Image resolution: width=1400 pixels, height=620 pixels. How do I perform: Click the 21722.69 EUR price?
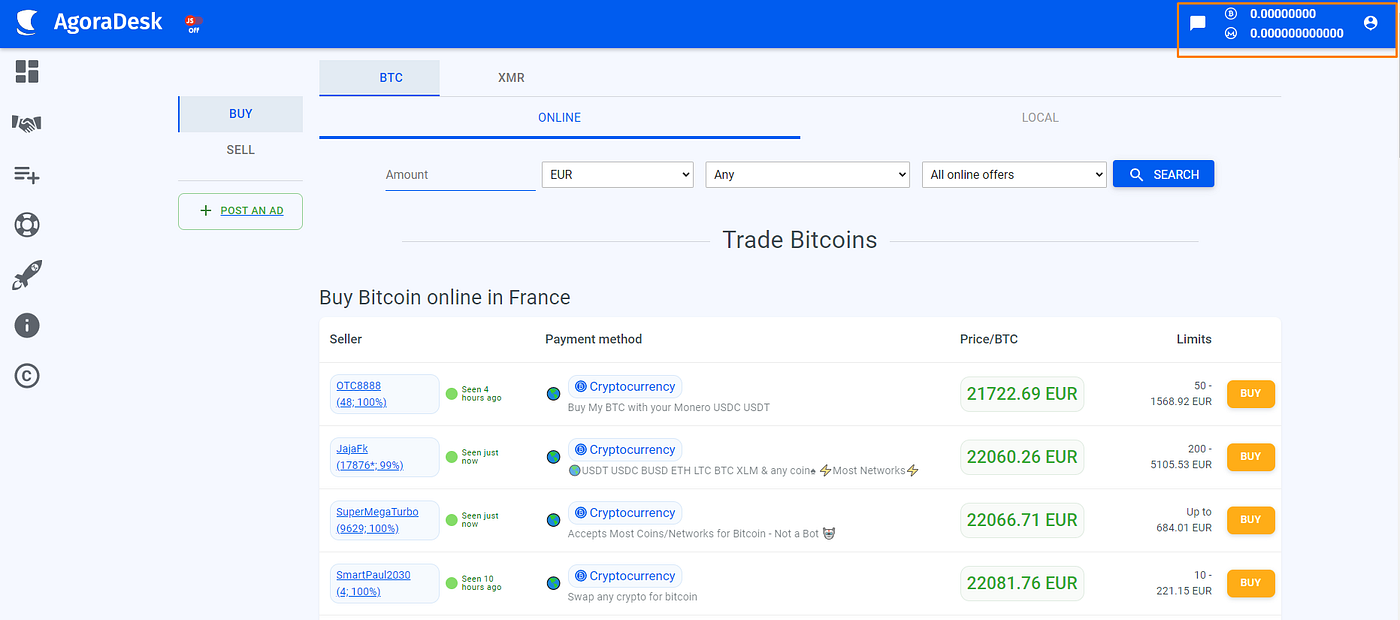tap(1022, 394)
